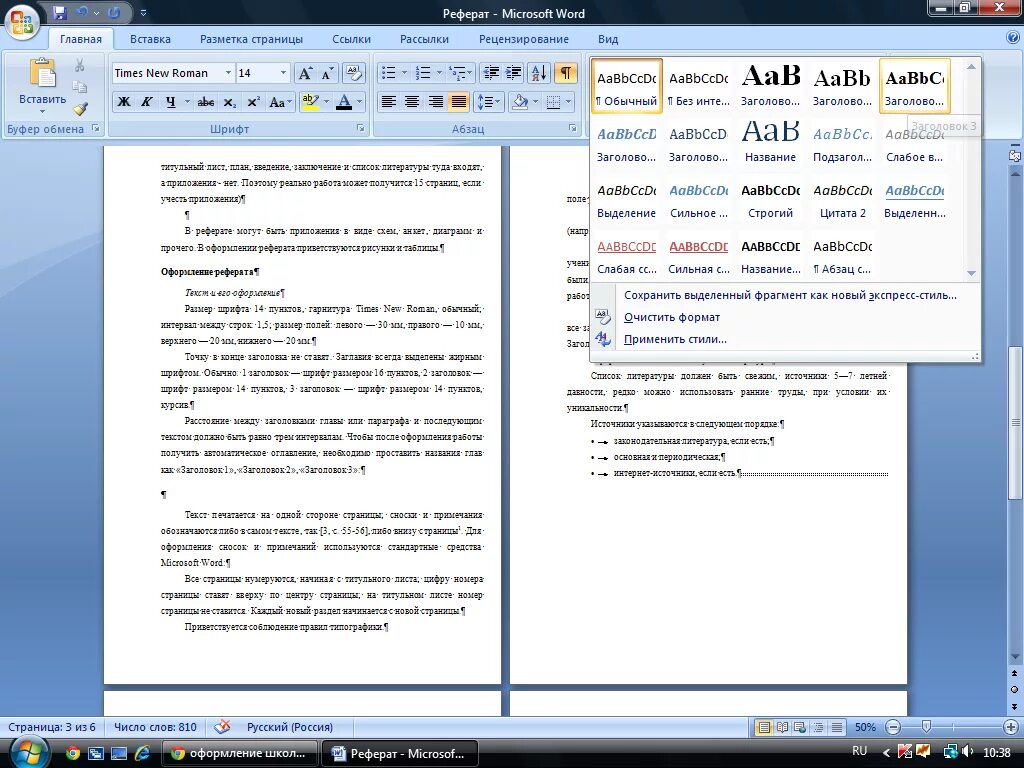The image size is (1024, 768).
Task: Apply subscript formatting
Action: [229, 102]
